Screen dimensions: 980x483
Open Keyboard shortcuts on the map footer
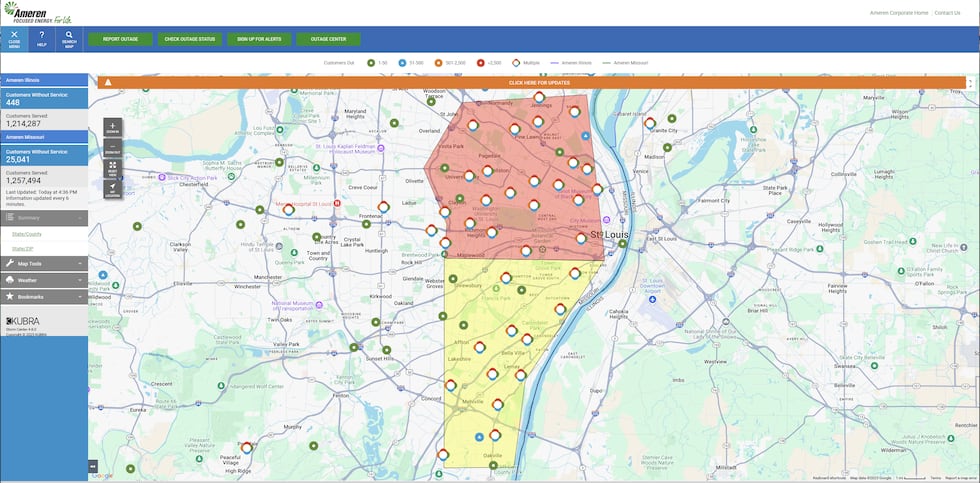[x=829, y=479]
